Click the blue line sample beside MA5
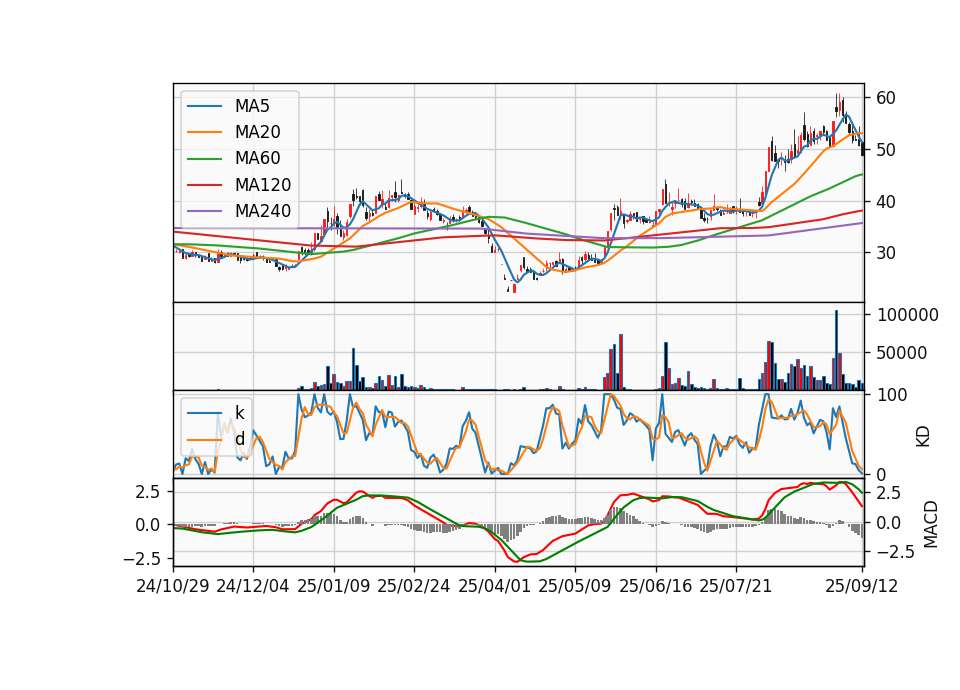This screenshot has height=690, width=960. (204, 107)
